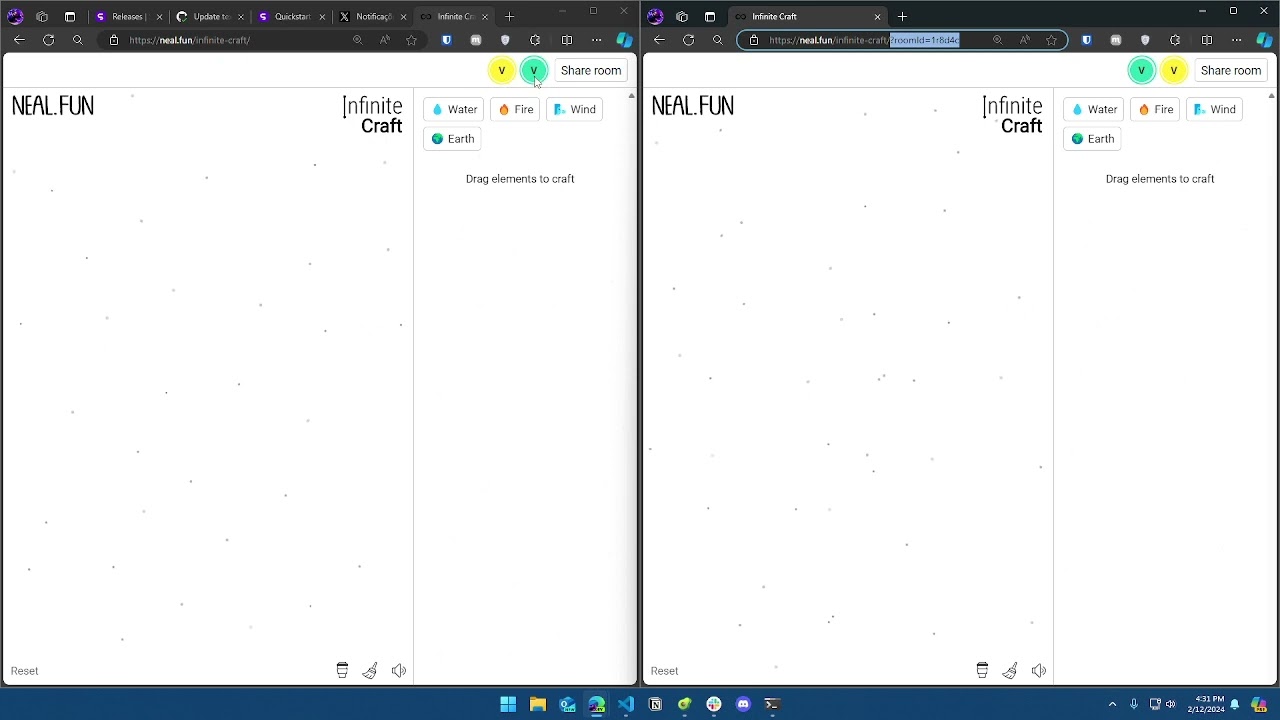Viewport: 1280px width, 720px height.
Task: Open the taskbar clock and date
Action: pos(1208,704)
